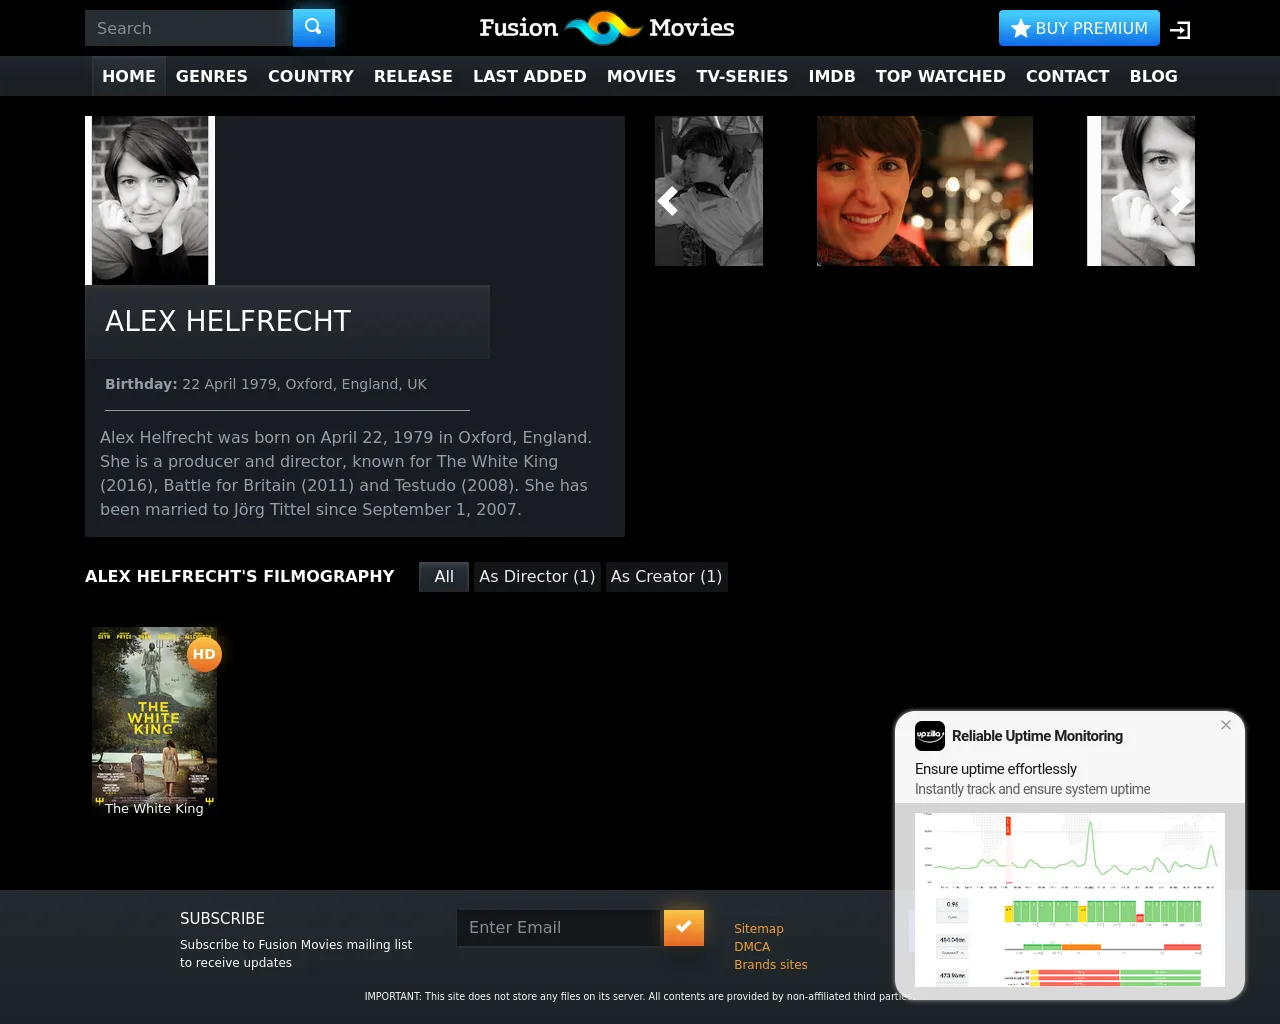This screenshot has width=1280, height=1024.
Task: Click the upzilla logo in the ad
Action: click(x=929, y=736)
